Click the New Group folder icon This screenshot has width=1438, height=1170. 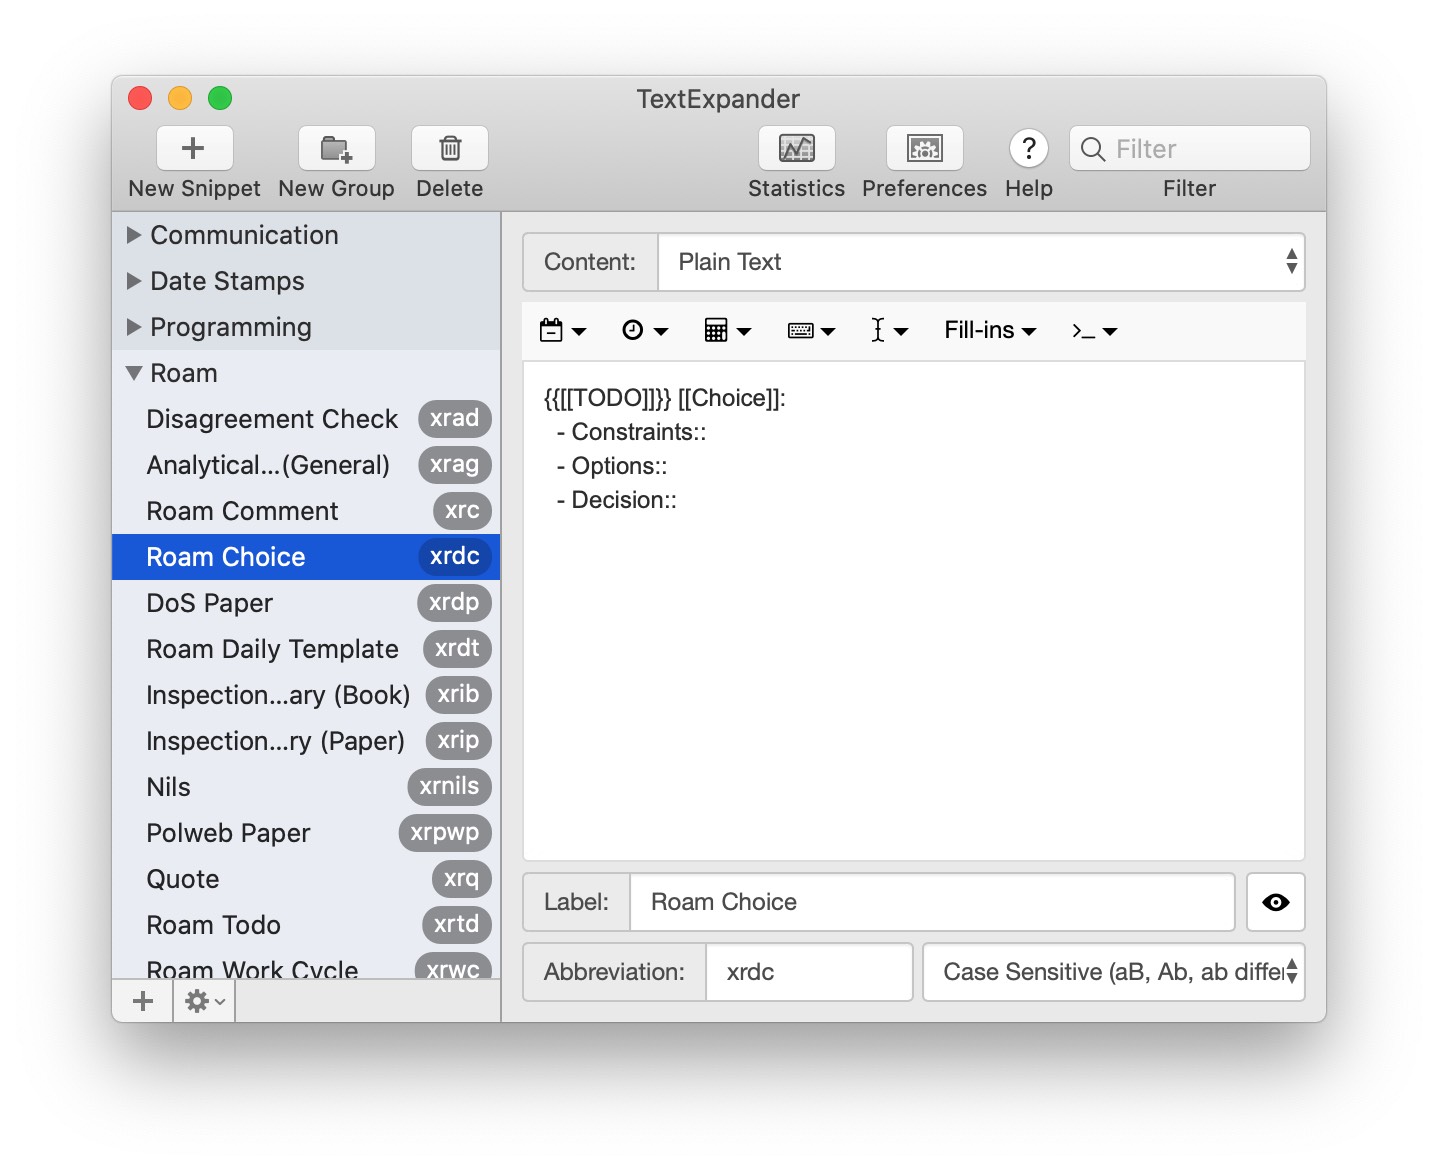pos(336,149)
